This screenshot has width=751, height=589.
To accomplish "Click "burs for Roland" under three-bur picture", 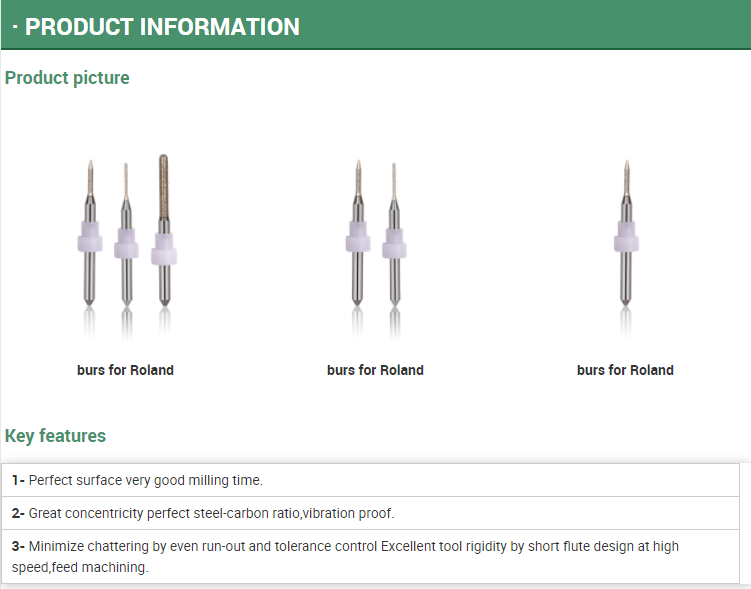I will coord(125,370).
